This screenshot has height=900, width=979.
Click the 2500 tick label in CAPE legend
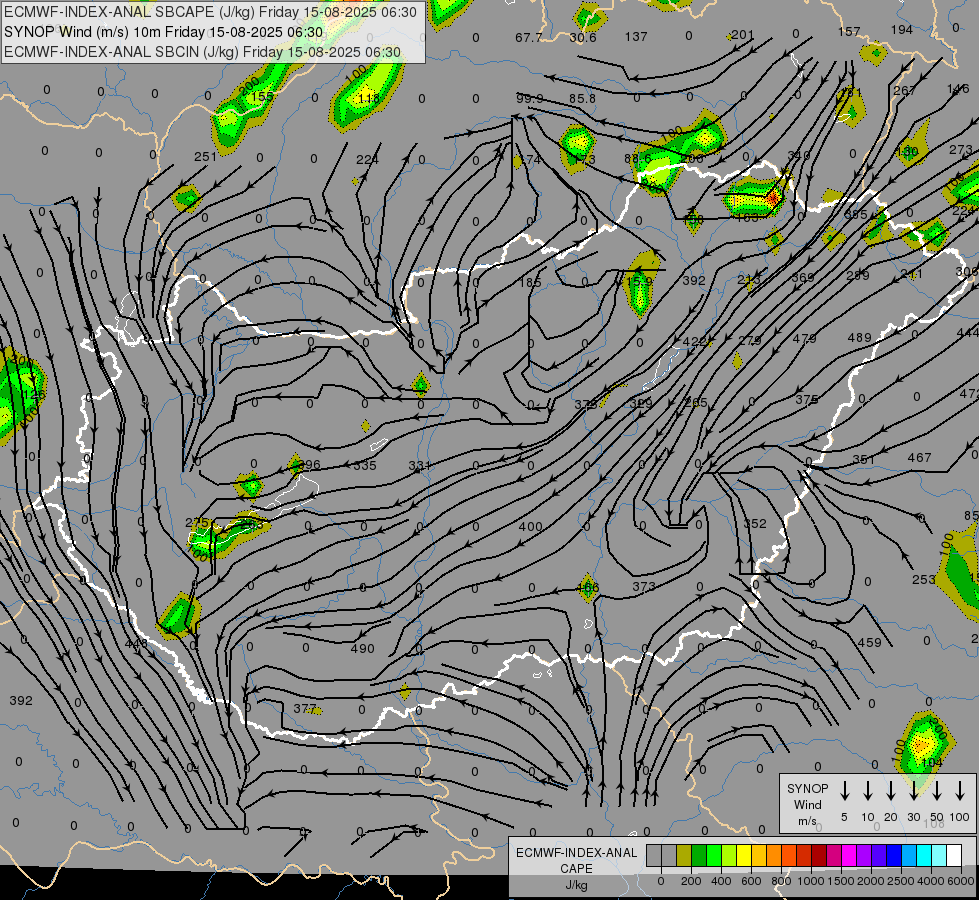900,881
